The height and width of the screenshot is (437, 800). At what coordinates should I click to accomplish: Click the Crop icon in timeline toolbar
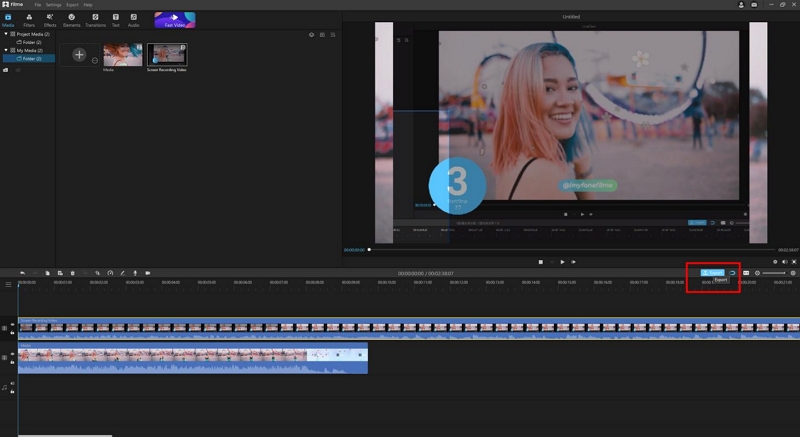(97, 273)
